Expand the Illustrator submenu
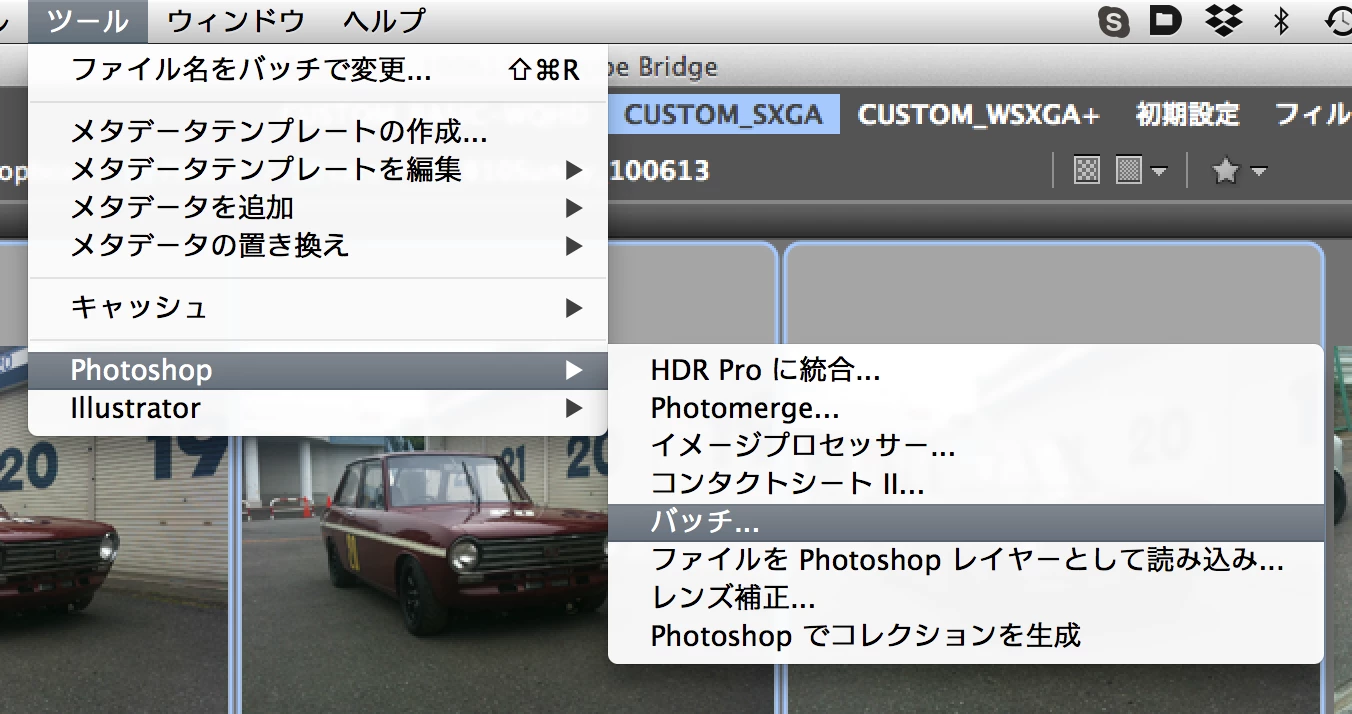Viewport: 1352px width, 714px height. tap(318, 408)
